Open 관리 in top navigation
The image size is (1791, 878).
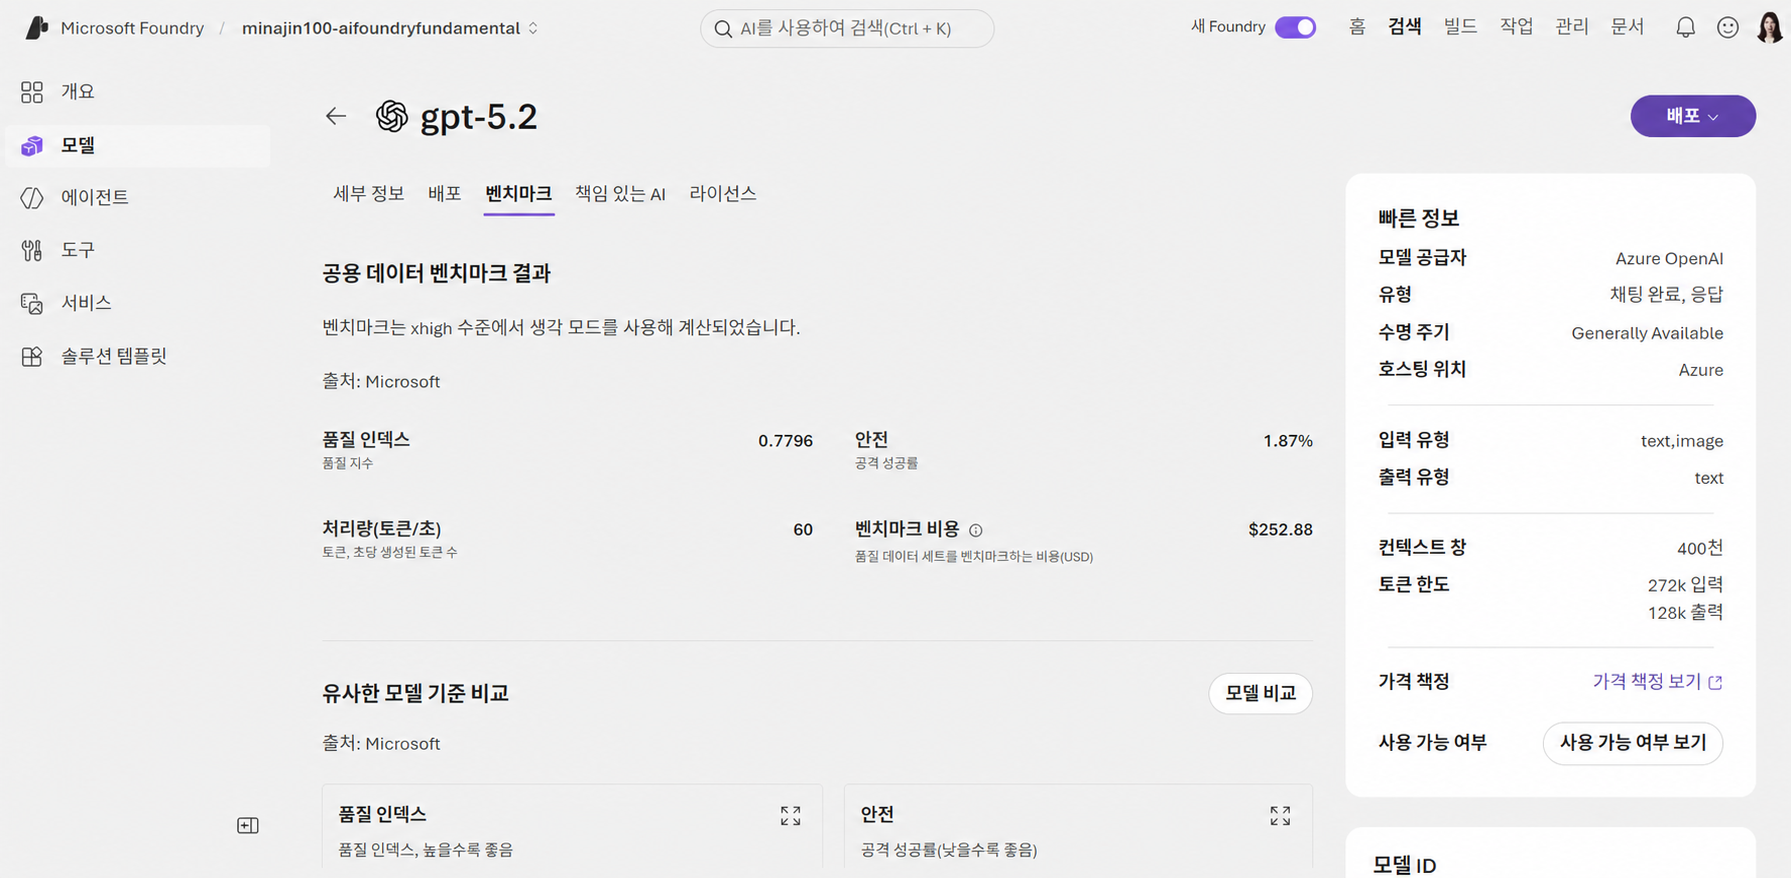[x=1572, y=27]
